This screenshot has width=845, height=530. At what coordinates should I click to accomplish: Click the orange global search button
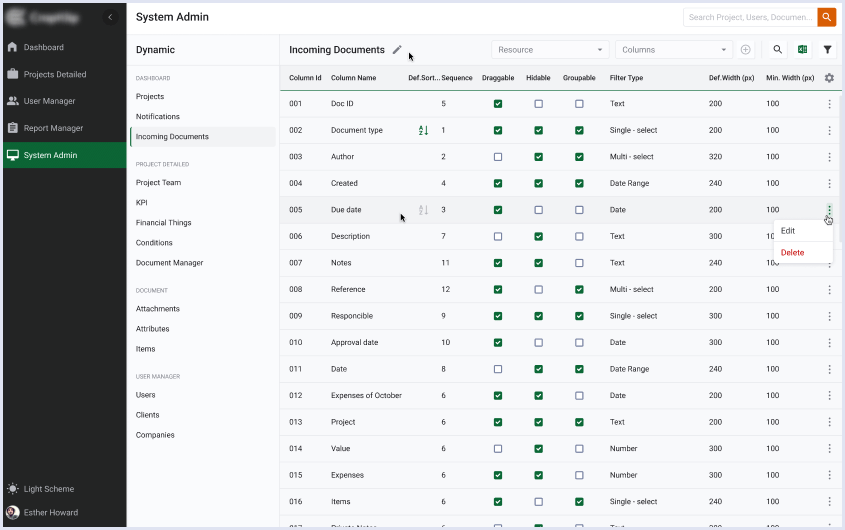[826, 17]
